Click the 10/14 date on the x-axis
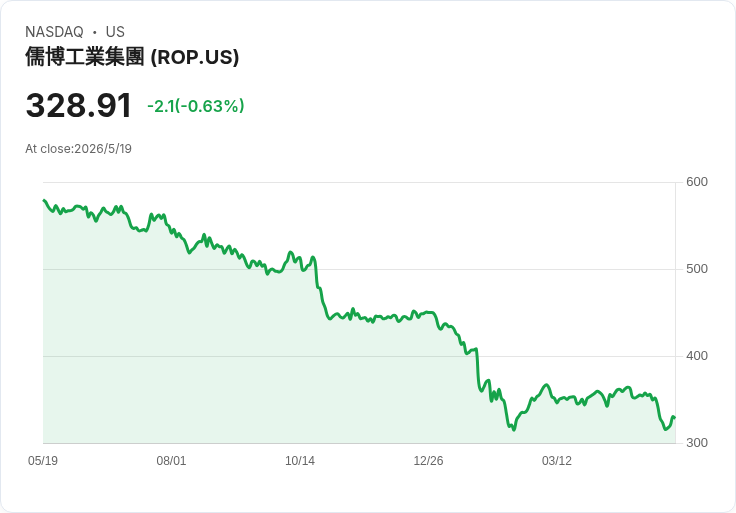 [x=300, y=461]
